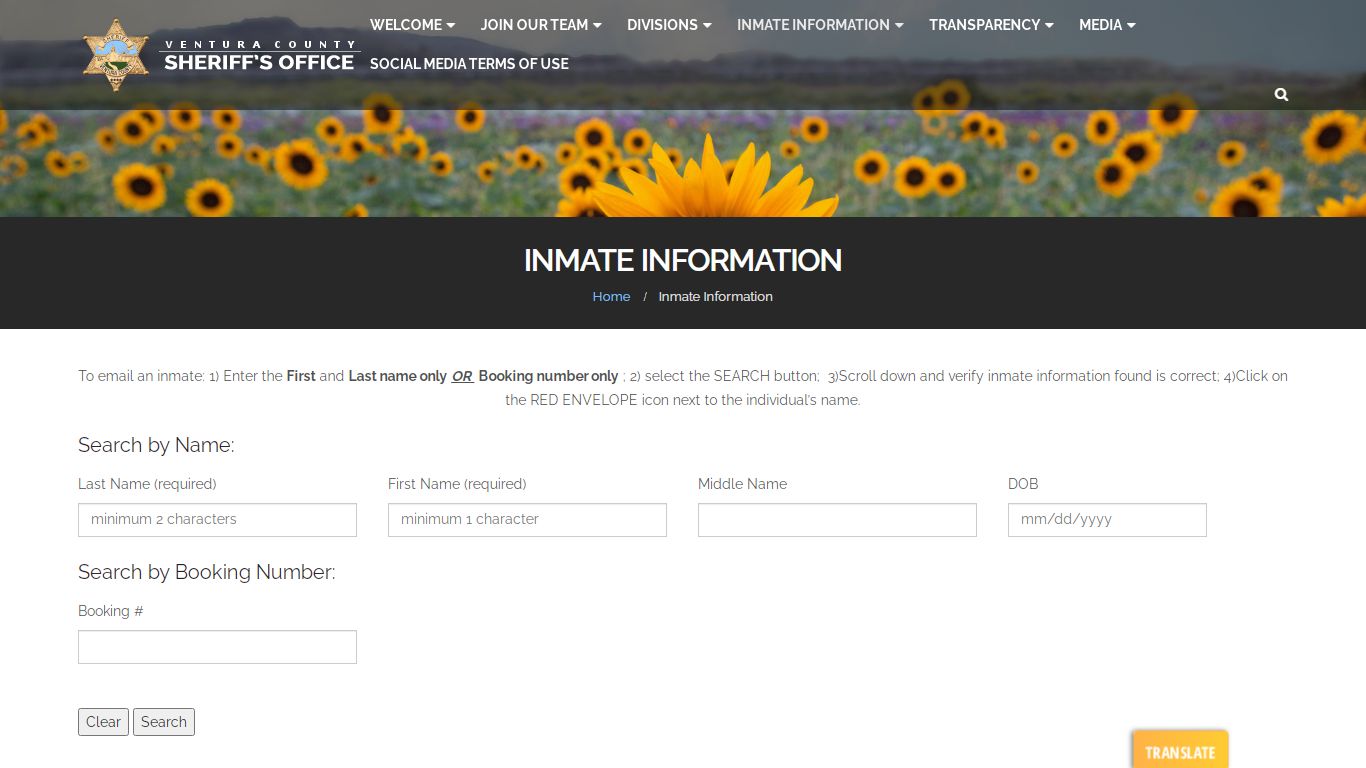Click the Last Name (required) label
Viewport: 1366px width, 768px height.
click(x=147, y=484)
